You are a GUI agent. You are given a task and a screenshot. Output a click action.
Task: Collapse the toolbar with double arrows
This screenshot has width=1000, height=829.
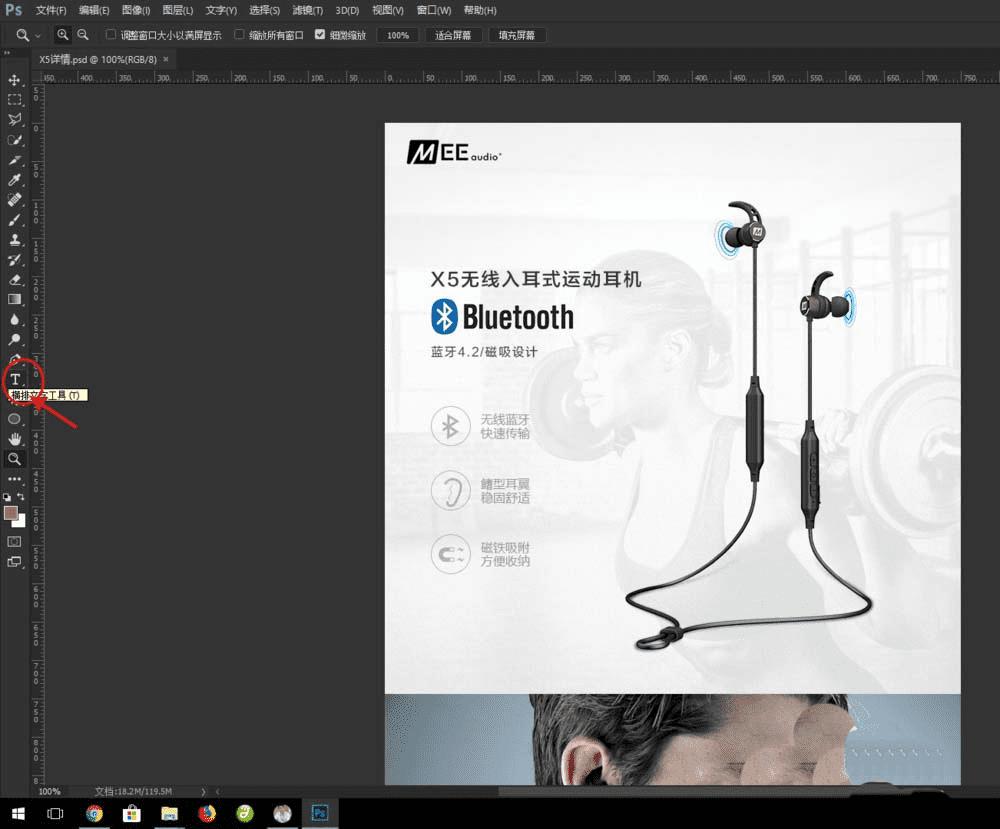coord(7,53)
